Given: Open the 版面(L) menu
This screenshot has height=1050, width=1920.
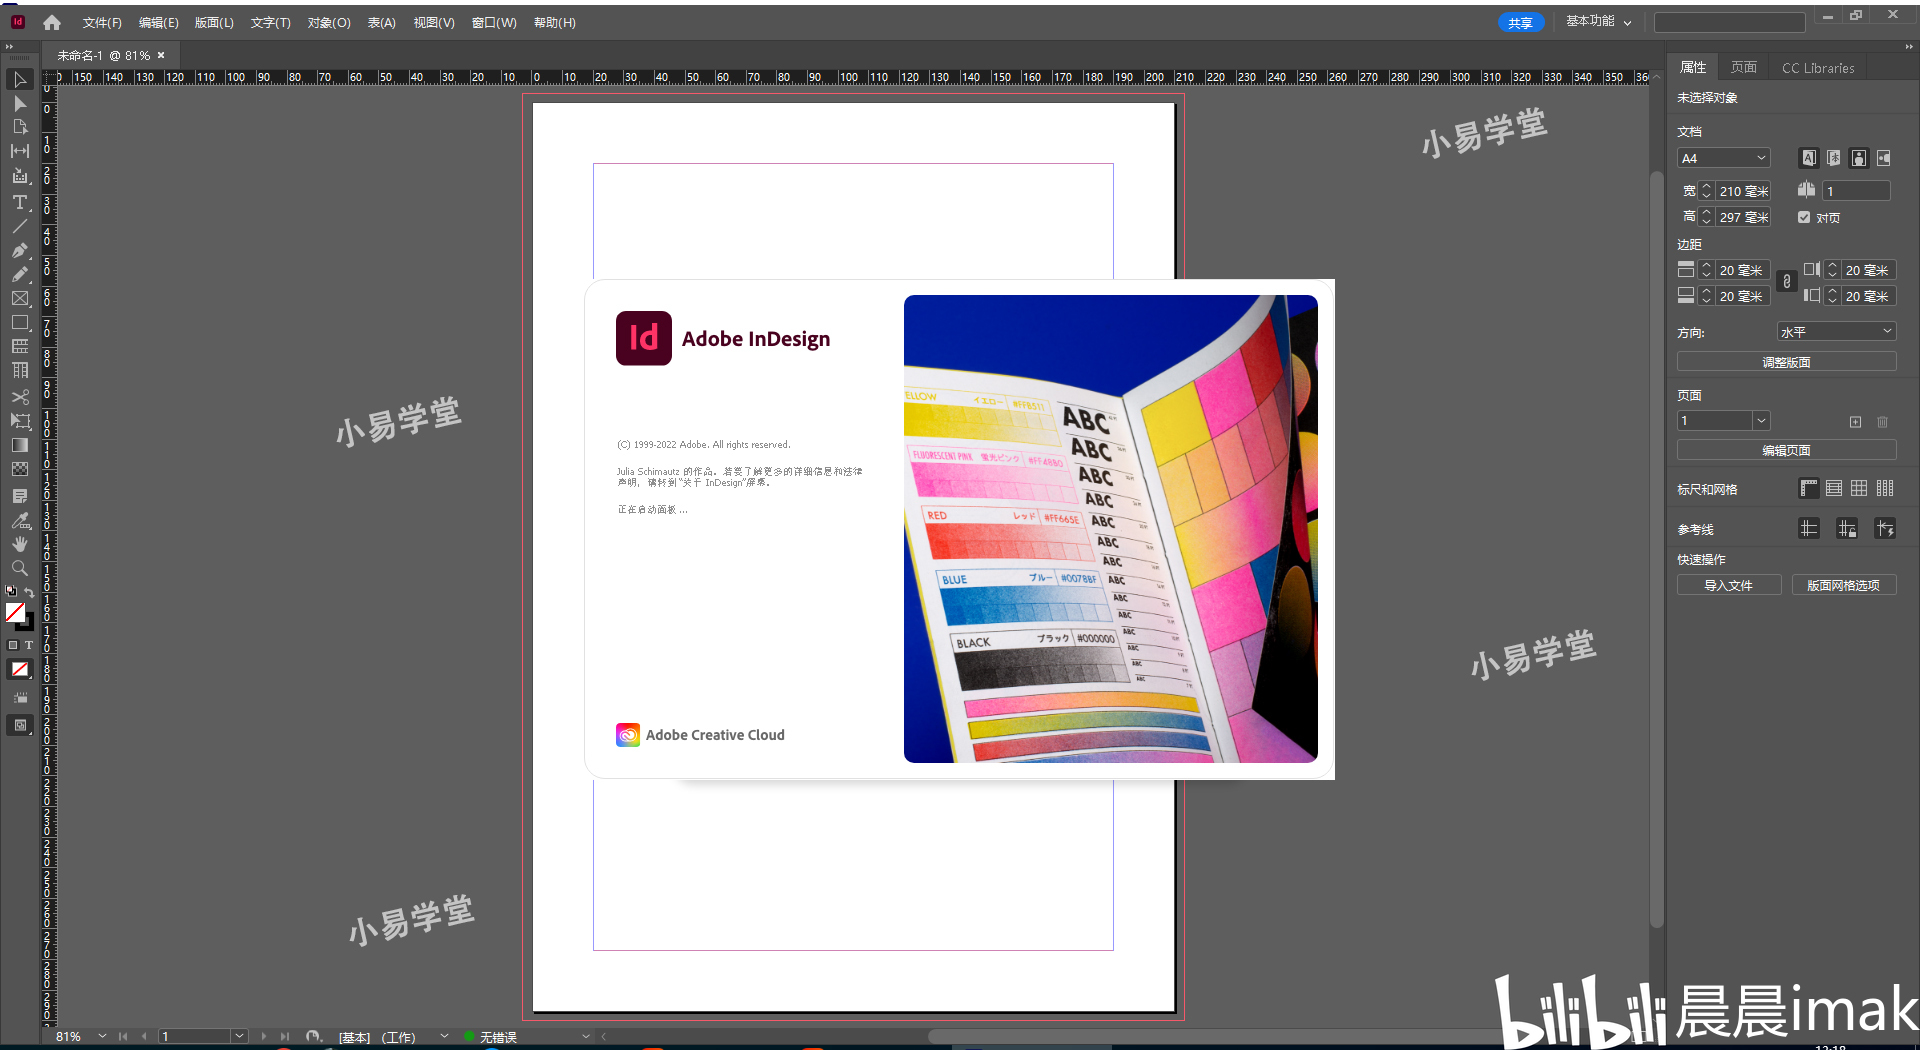Looking at the screenshot, I should [214, 22].
